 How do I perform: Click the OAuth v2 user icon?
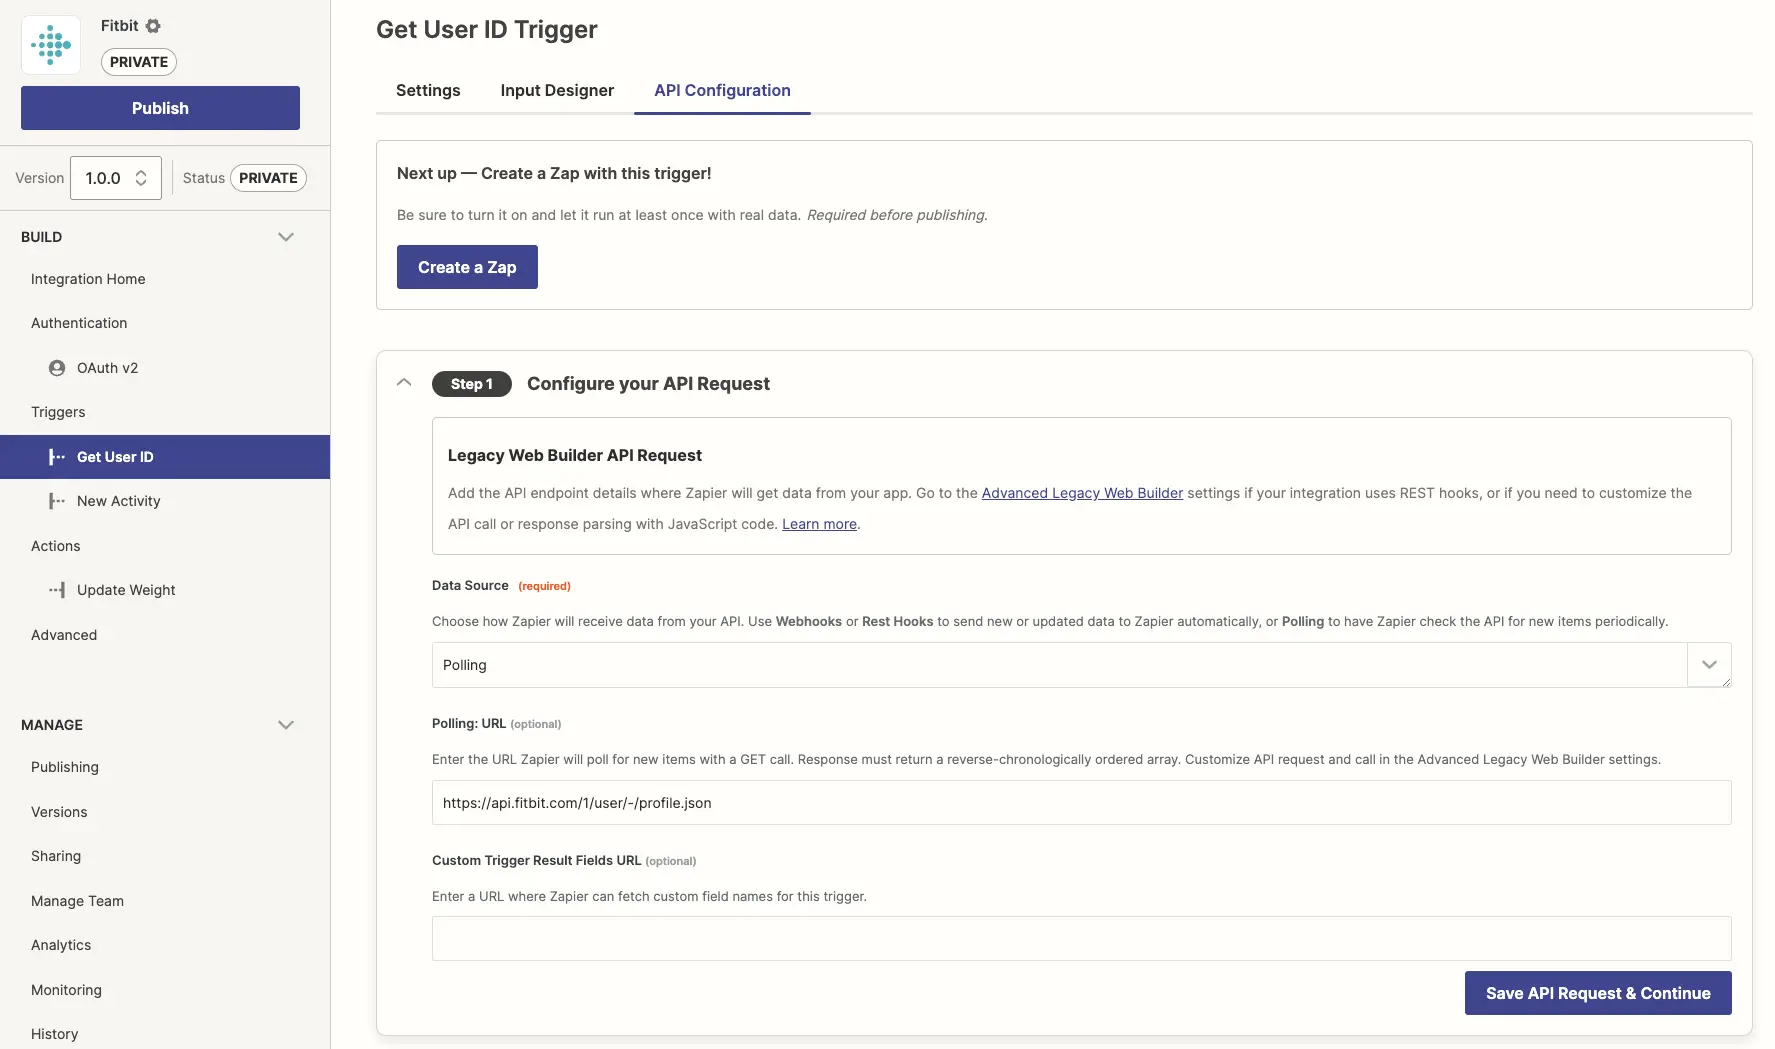pyautogui.click(x=57, y=368)
